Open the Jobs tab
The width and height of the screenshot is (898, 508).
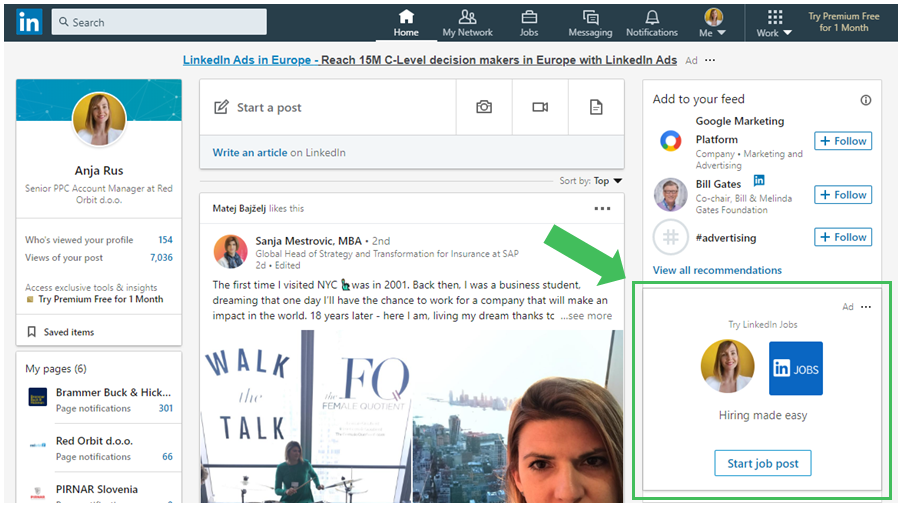[x=529, y=23]
